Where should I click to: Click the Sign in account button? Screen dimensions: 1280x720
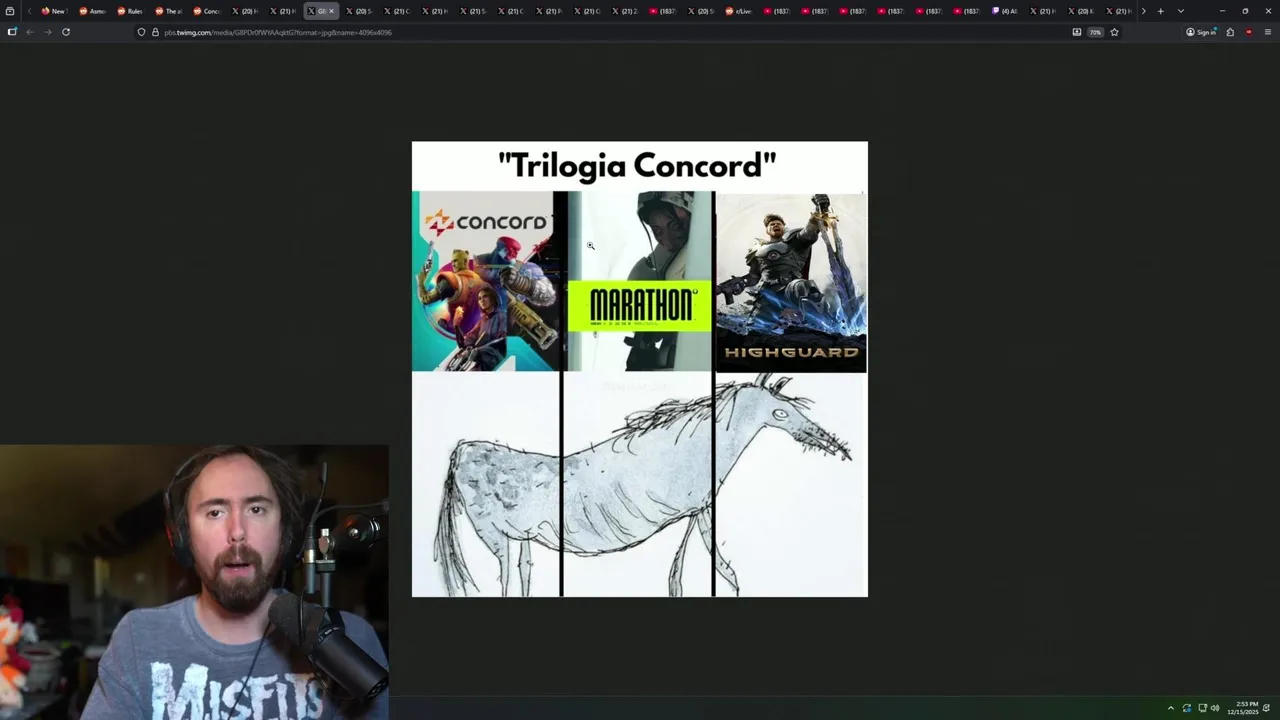1201,32
